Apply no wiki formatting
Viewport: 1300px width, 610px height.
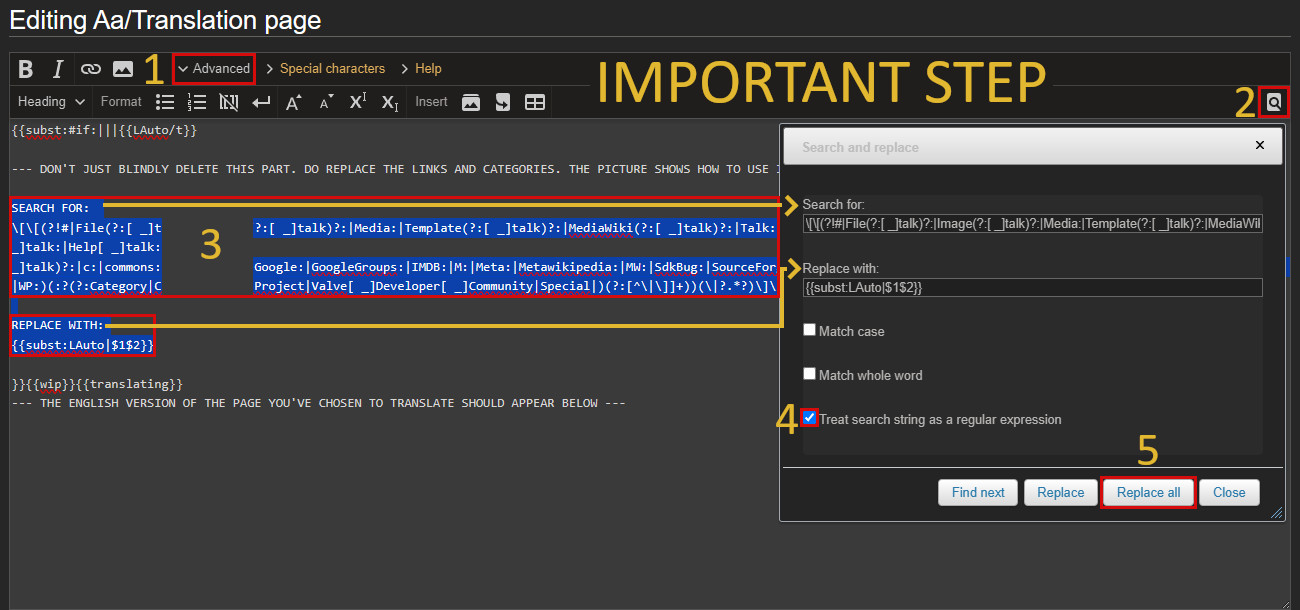click(x=229, y=102)
